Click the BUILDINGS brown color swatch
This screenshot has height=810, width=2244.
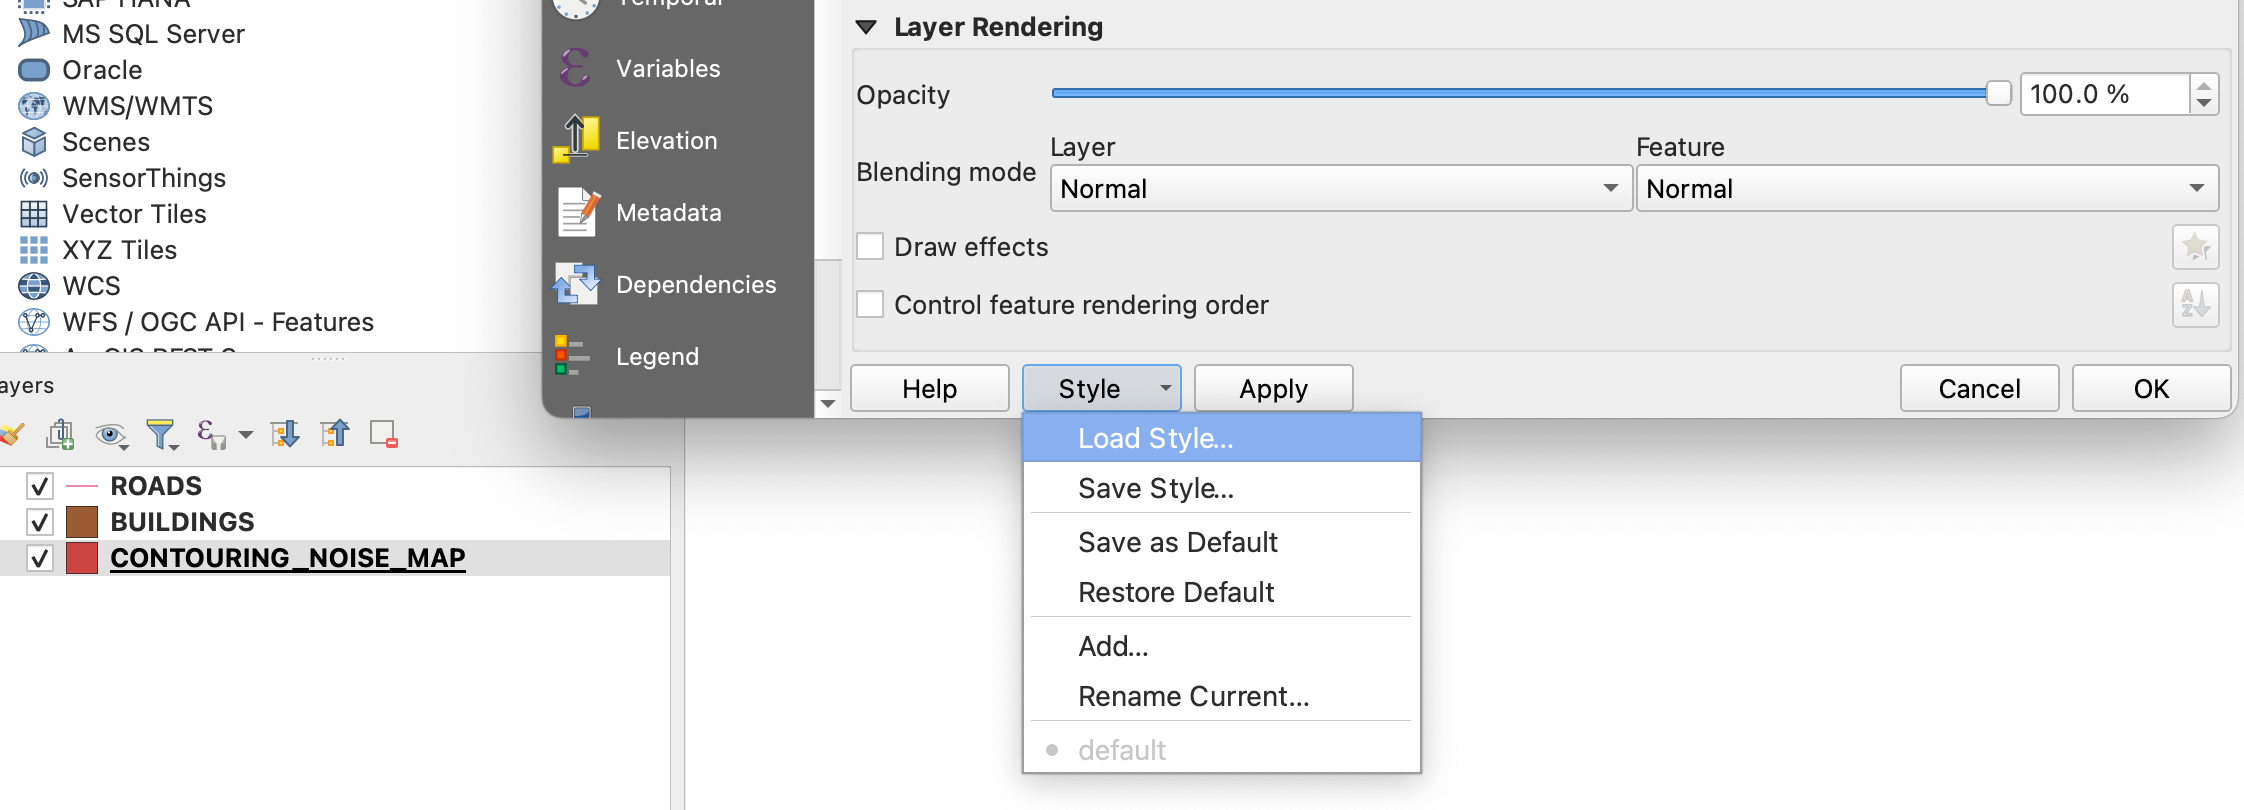[x=82, y=522]
